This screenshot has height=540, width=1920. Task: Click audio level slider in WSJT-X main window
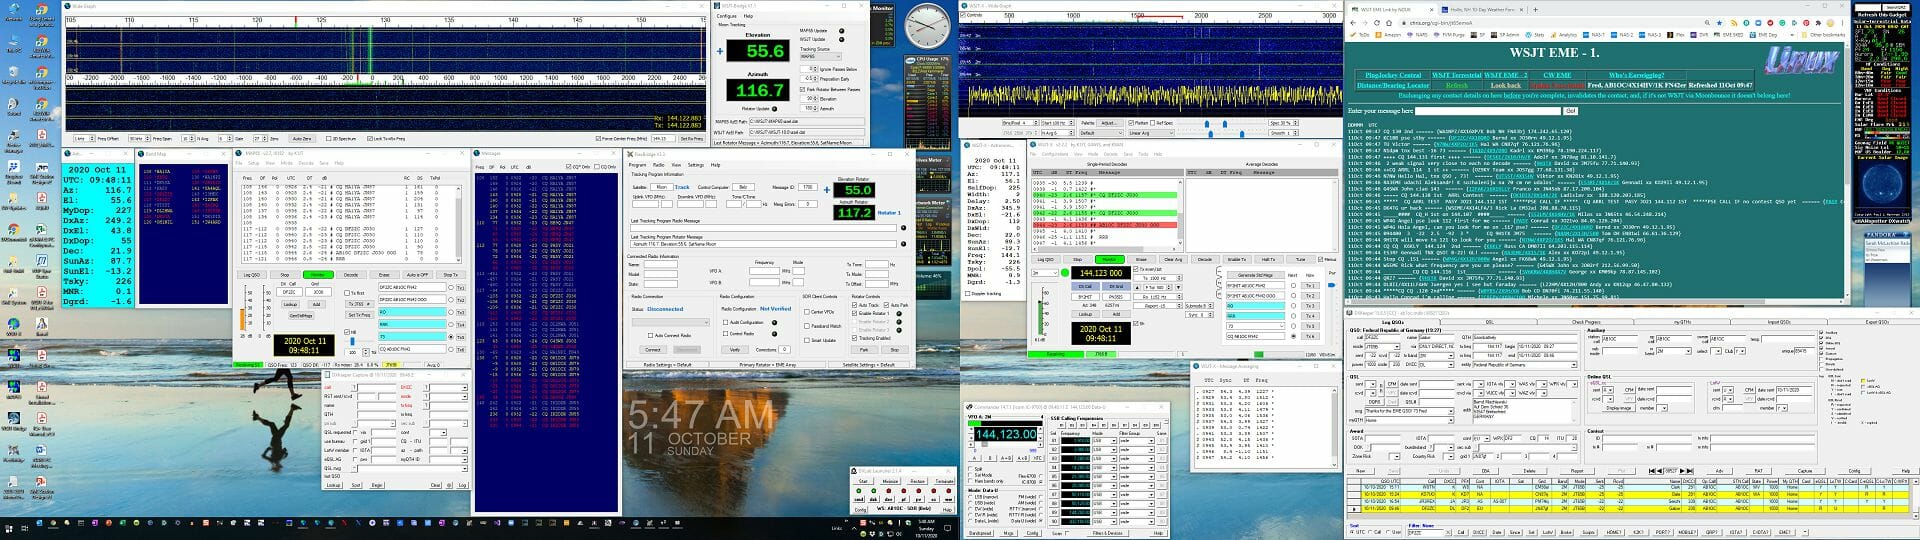[x=1041, y=311]
